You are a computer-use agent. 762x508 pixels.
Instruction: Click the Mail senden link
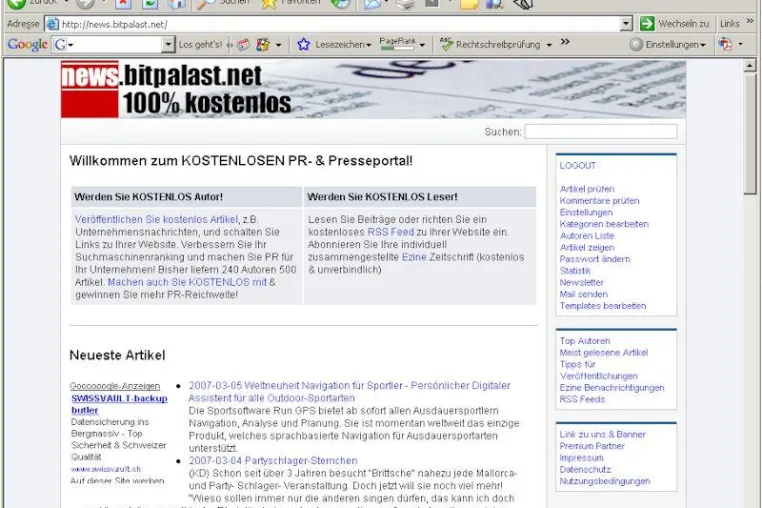coord(583,294)
